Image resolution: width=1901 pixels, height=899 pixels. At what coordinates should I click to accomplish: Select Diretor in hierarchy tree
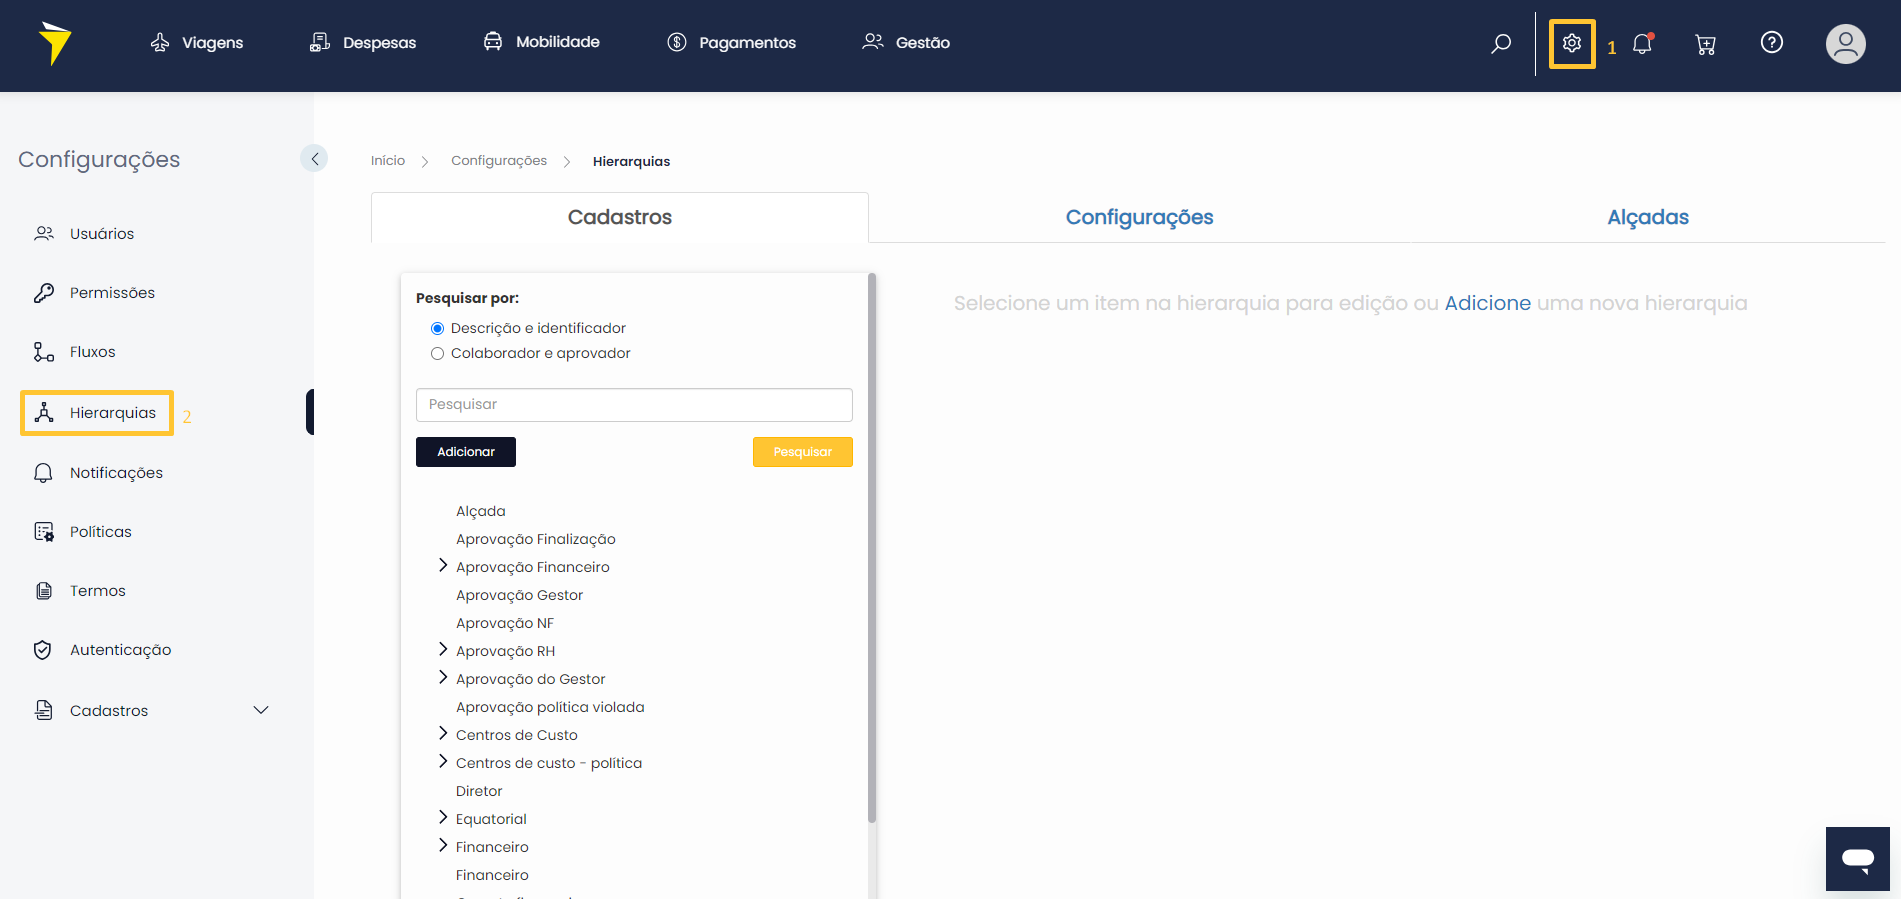pos(479,791)
